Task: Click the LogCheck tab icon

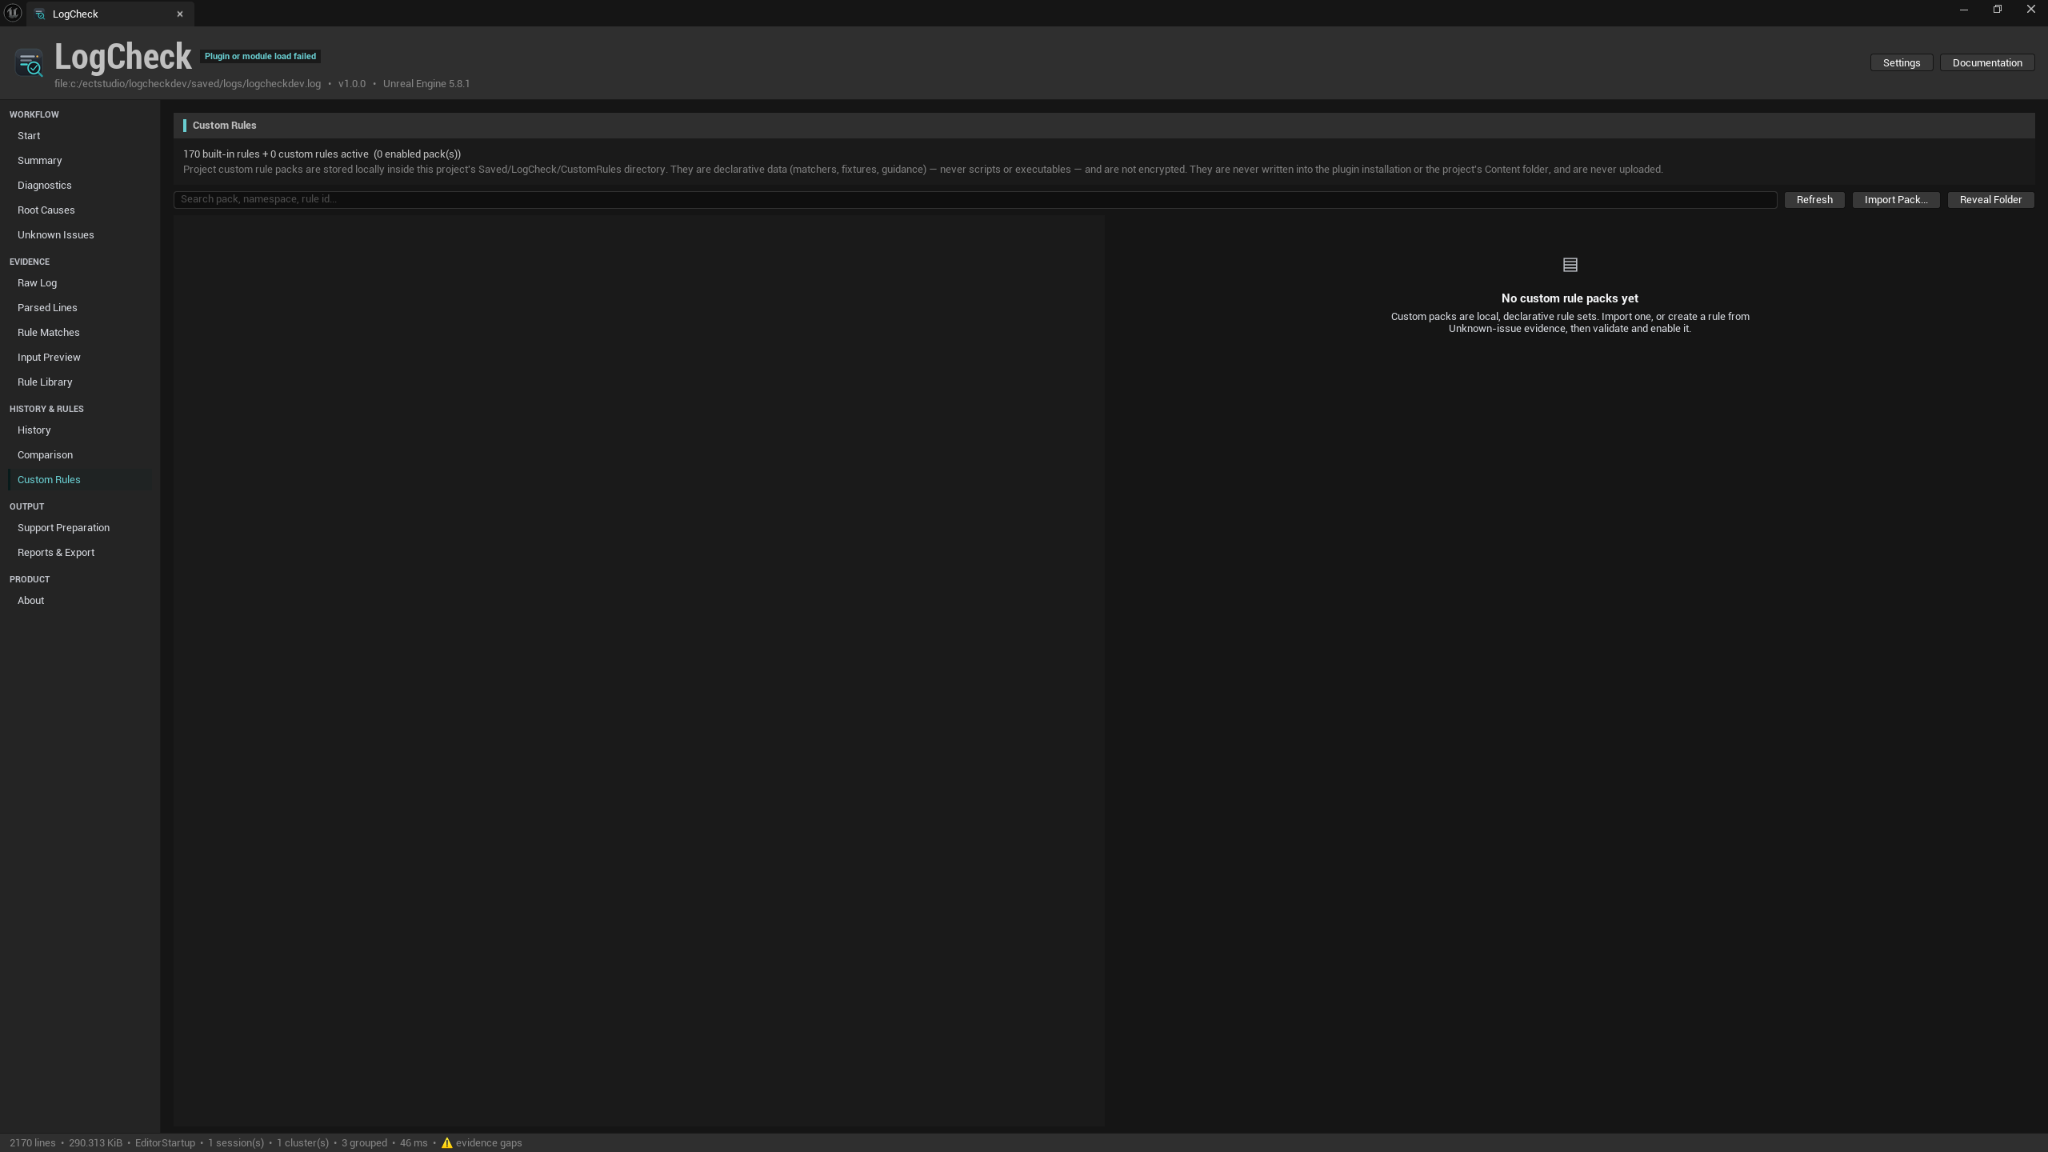Action: (40, 14)
